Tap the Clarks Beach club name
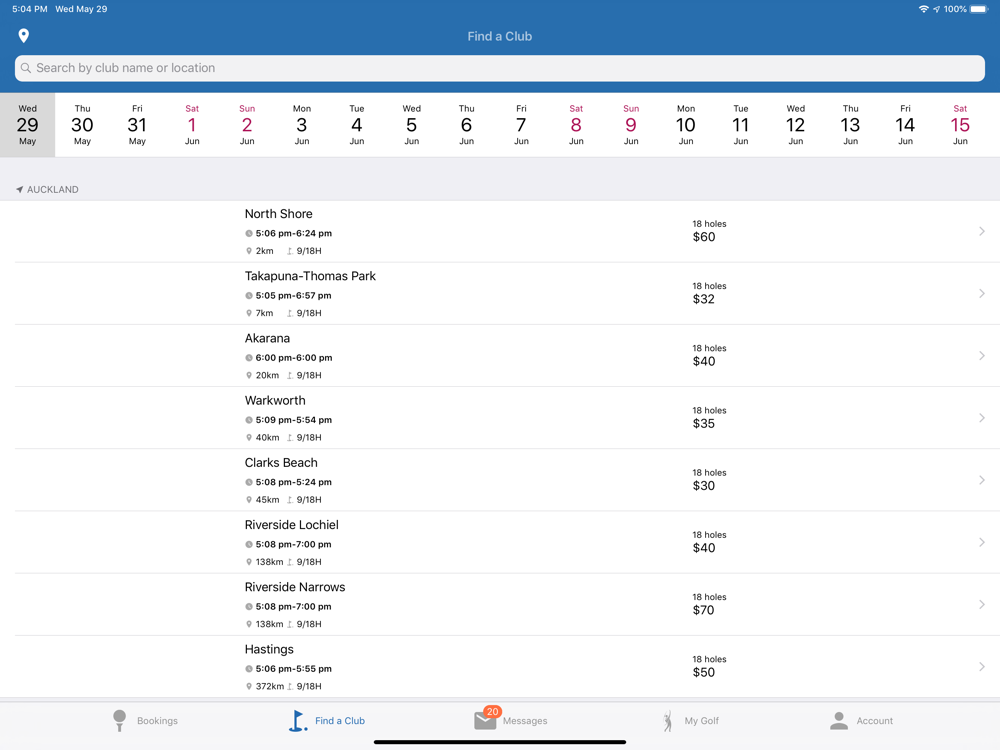Image resolution: width=1000 pixels, height=750 pixels. click(x=281, y=462)
